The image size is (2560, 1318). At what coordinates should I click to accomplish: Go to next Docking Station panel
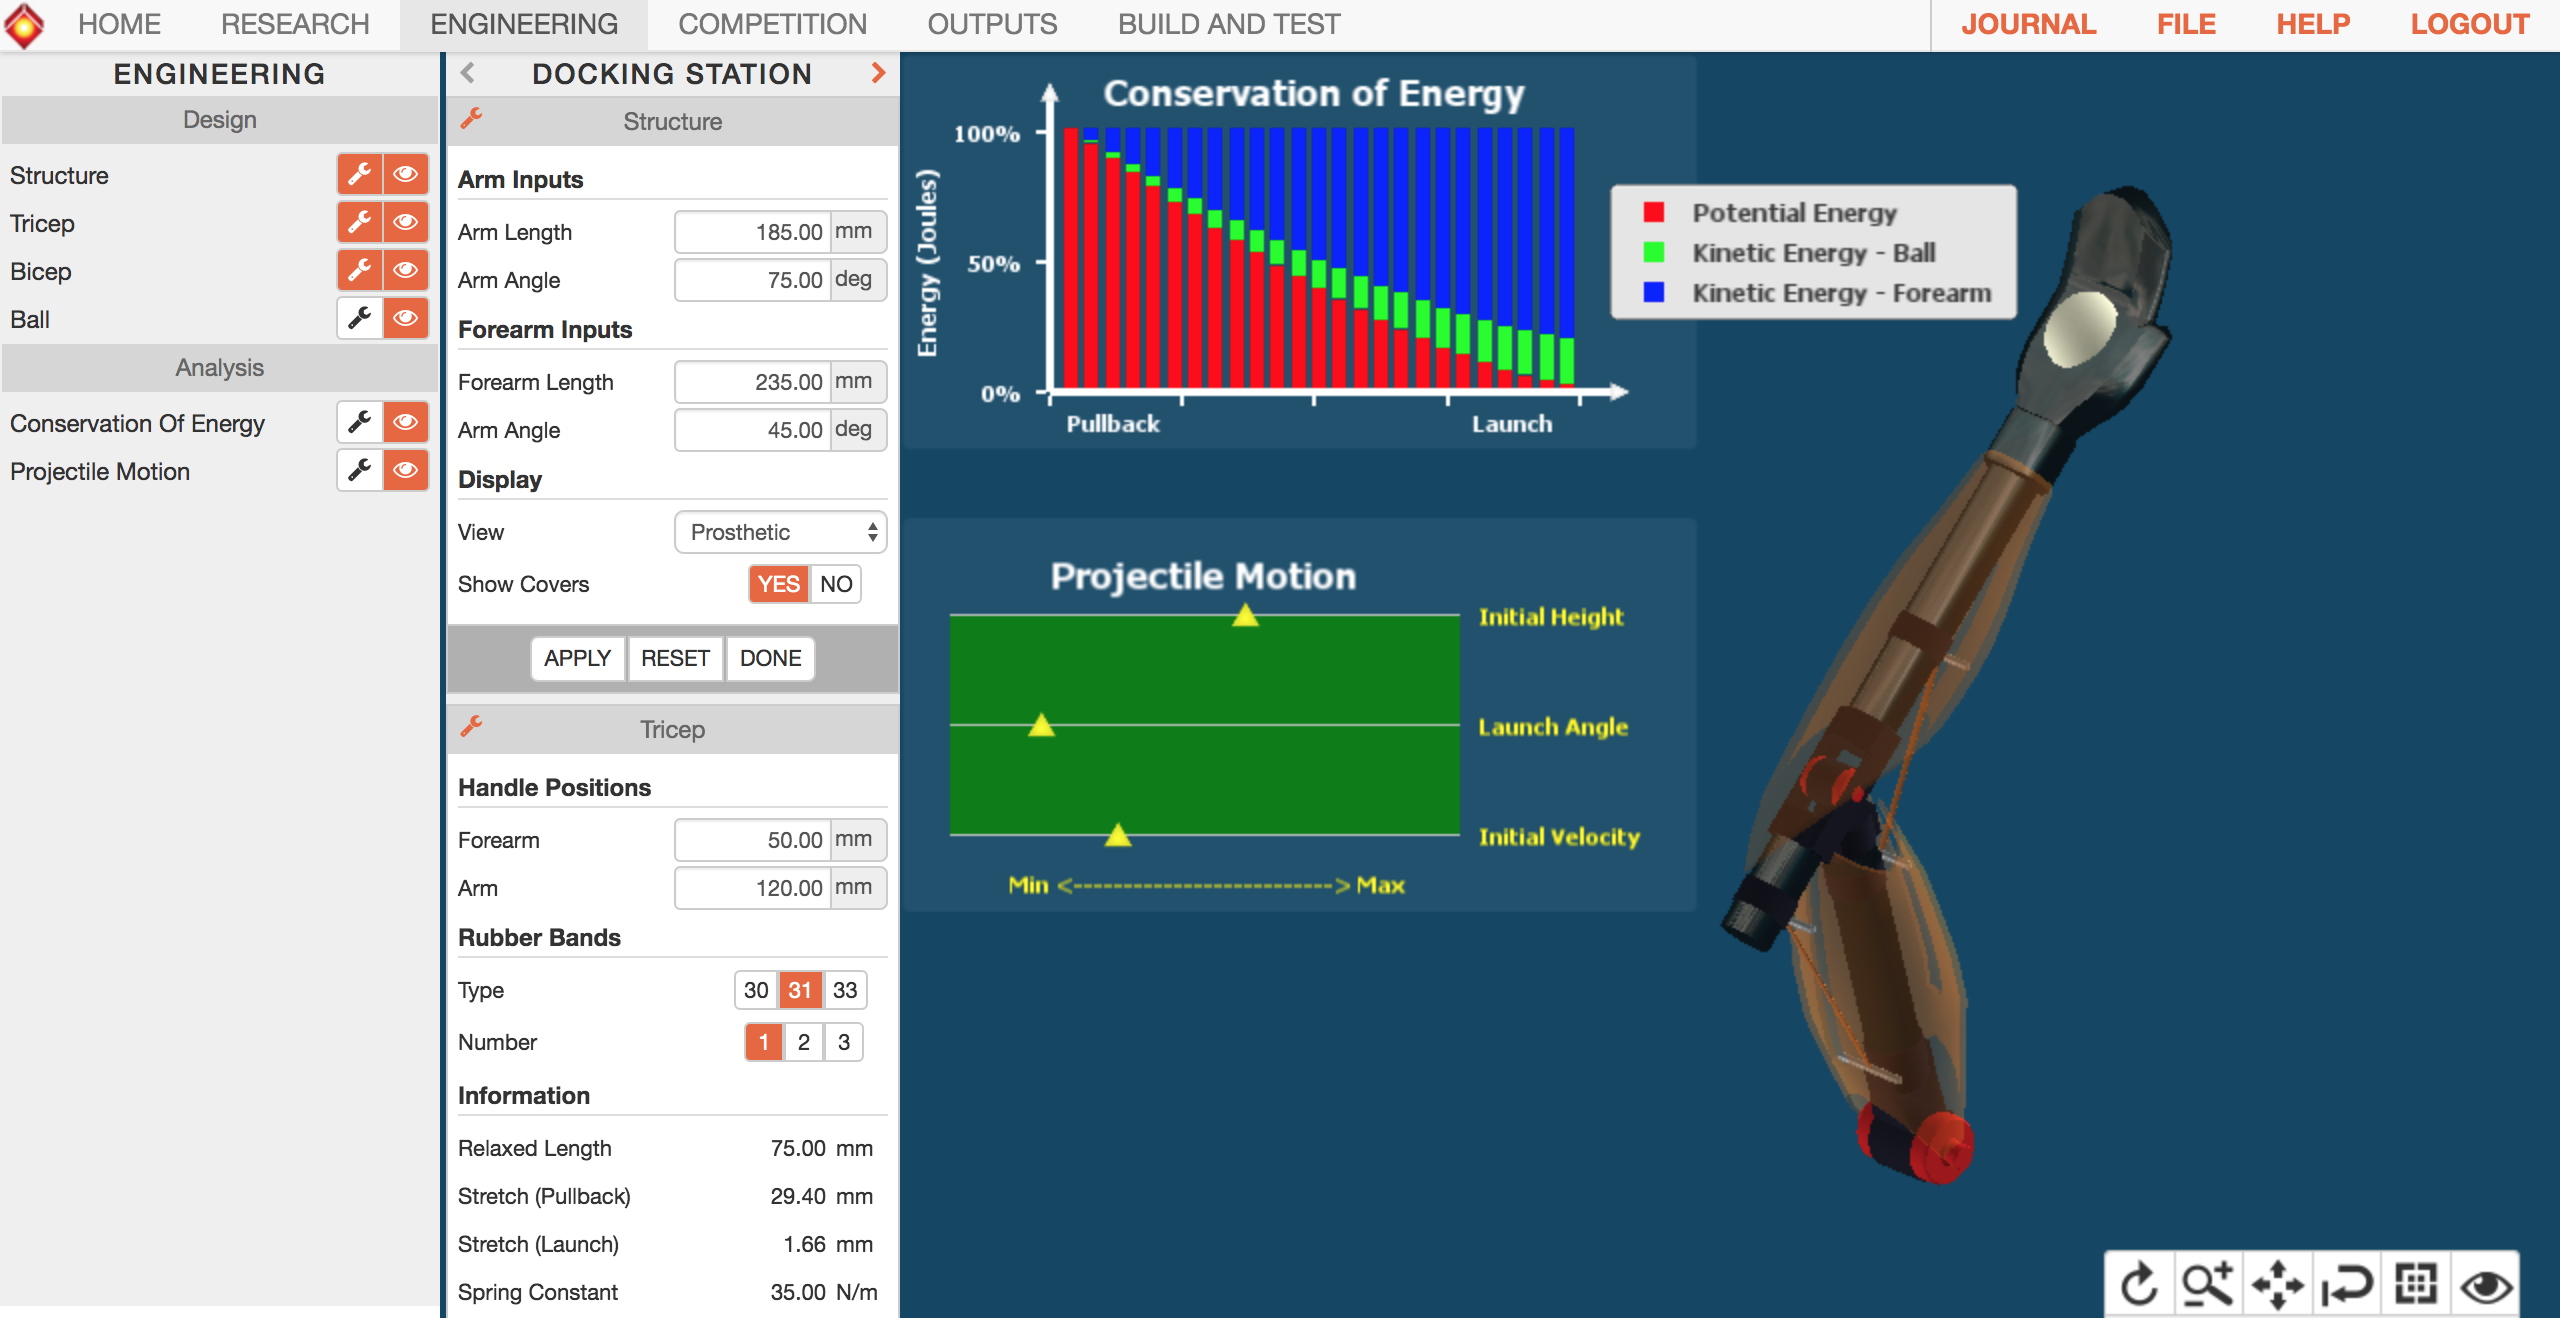pos(878,73)
